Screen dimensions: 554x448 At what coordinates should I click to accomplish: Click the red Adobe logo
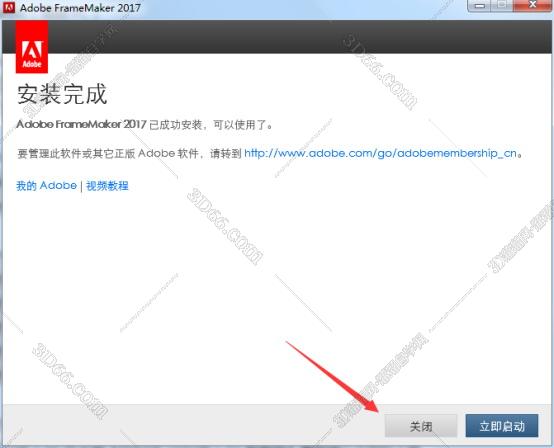(32, 47)
